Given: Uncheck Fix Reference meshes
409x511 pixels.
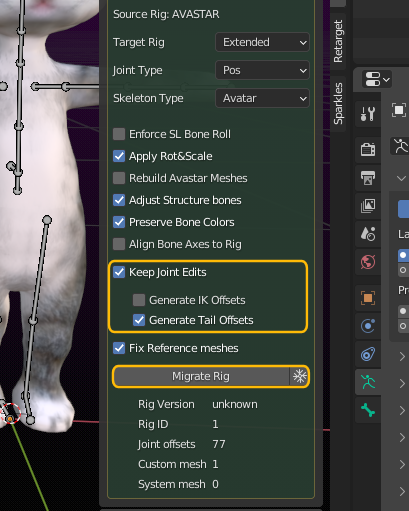Looking at the screenshot, I should (119, 348).
